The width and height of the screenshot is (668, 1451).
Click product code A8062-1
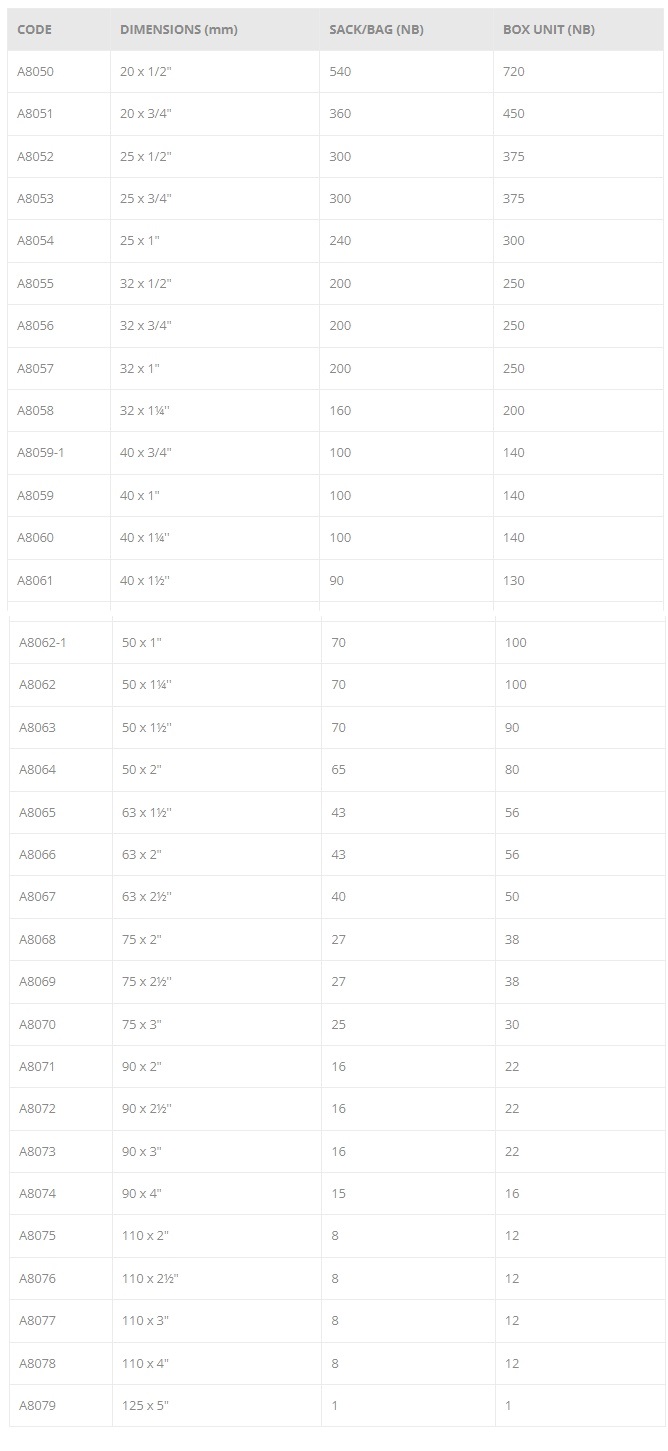(x=43, y=643)
